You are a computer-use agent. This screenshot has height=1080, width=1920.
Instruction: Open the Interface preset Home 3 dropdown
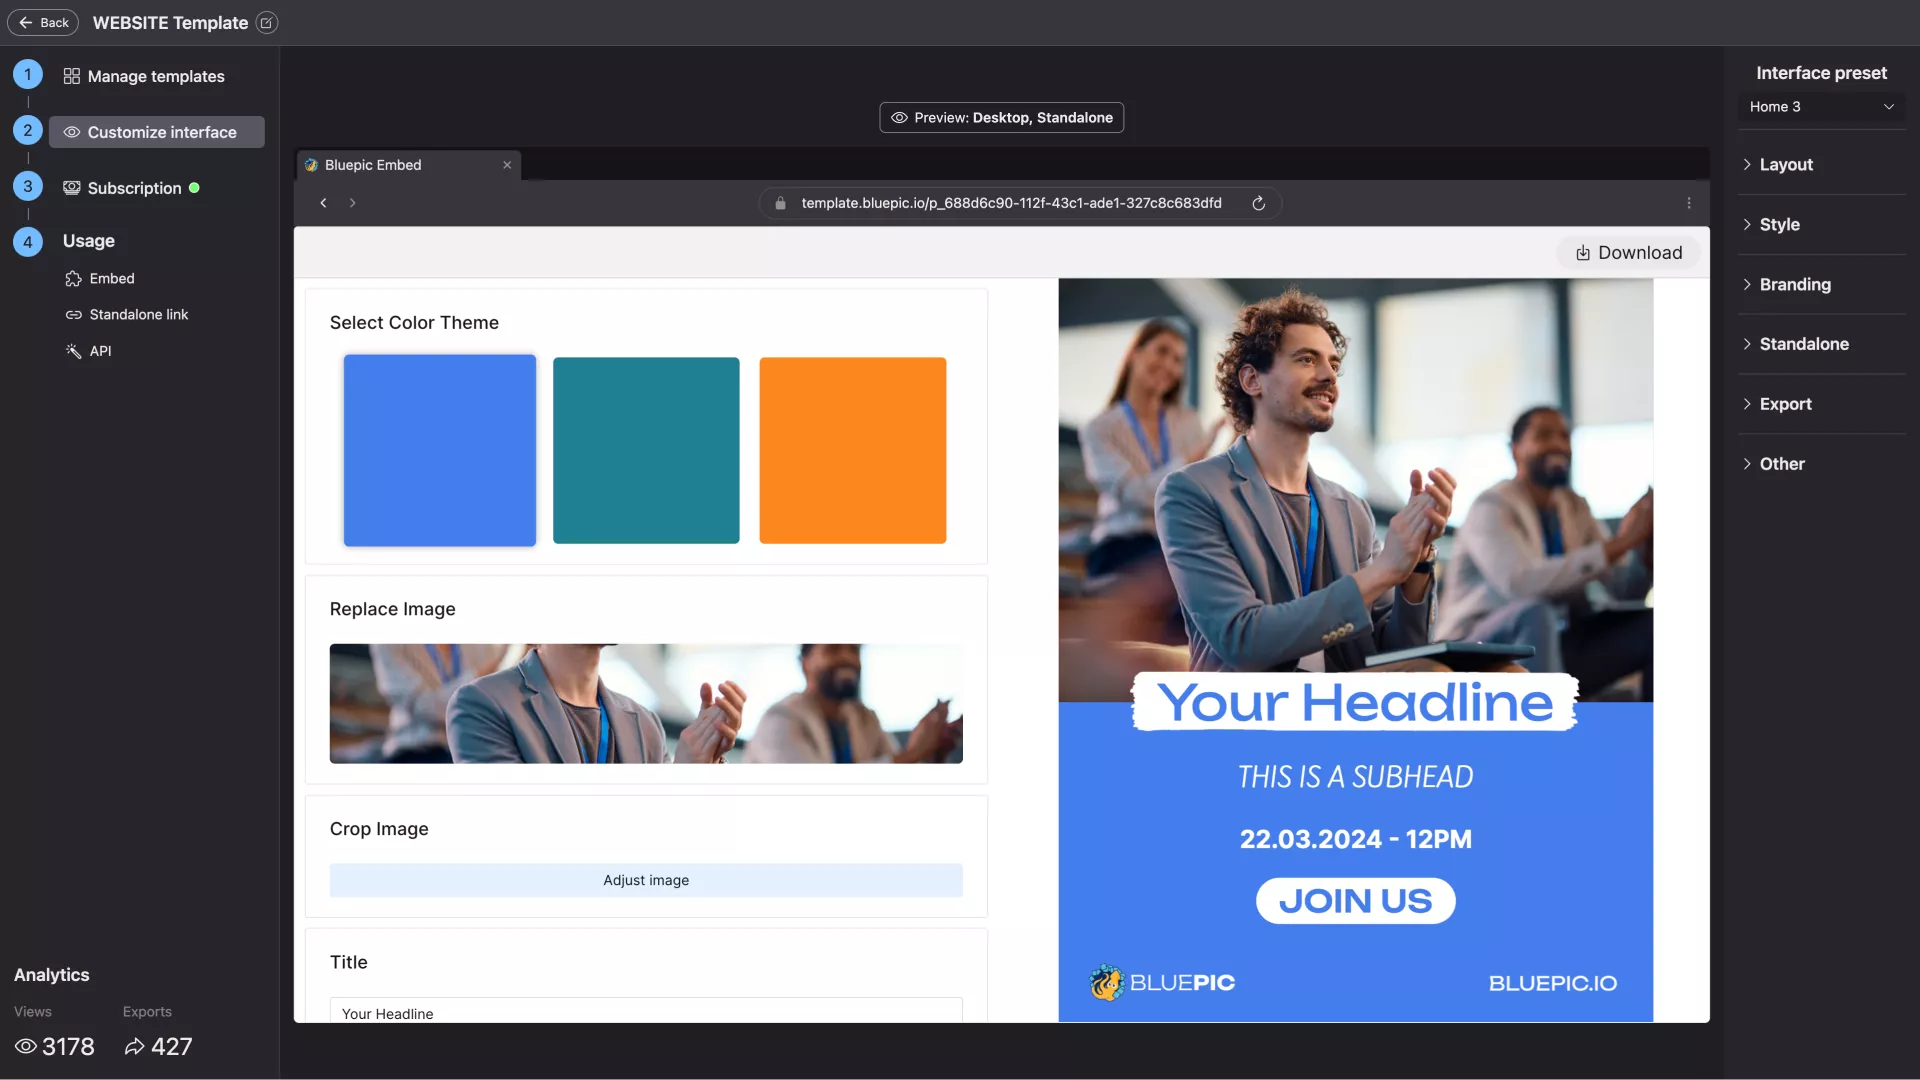(1820, 107)
